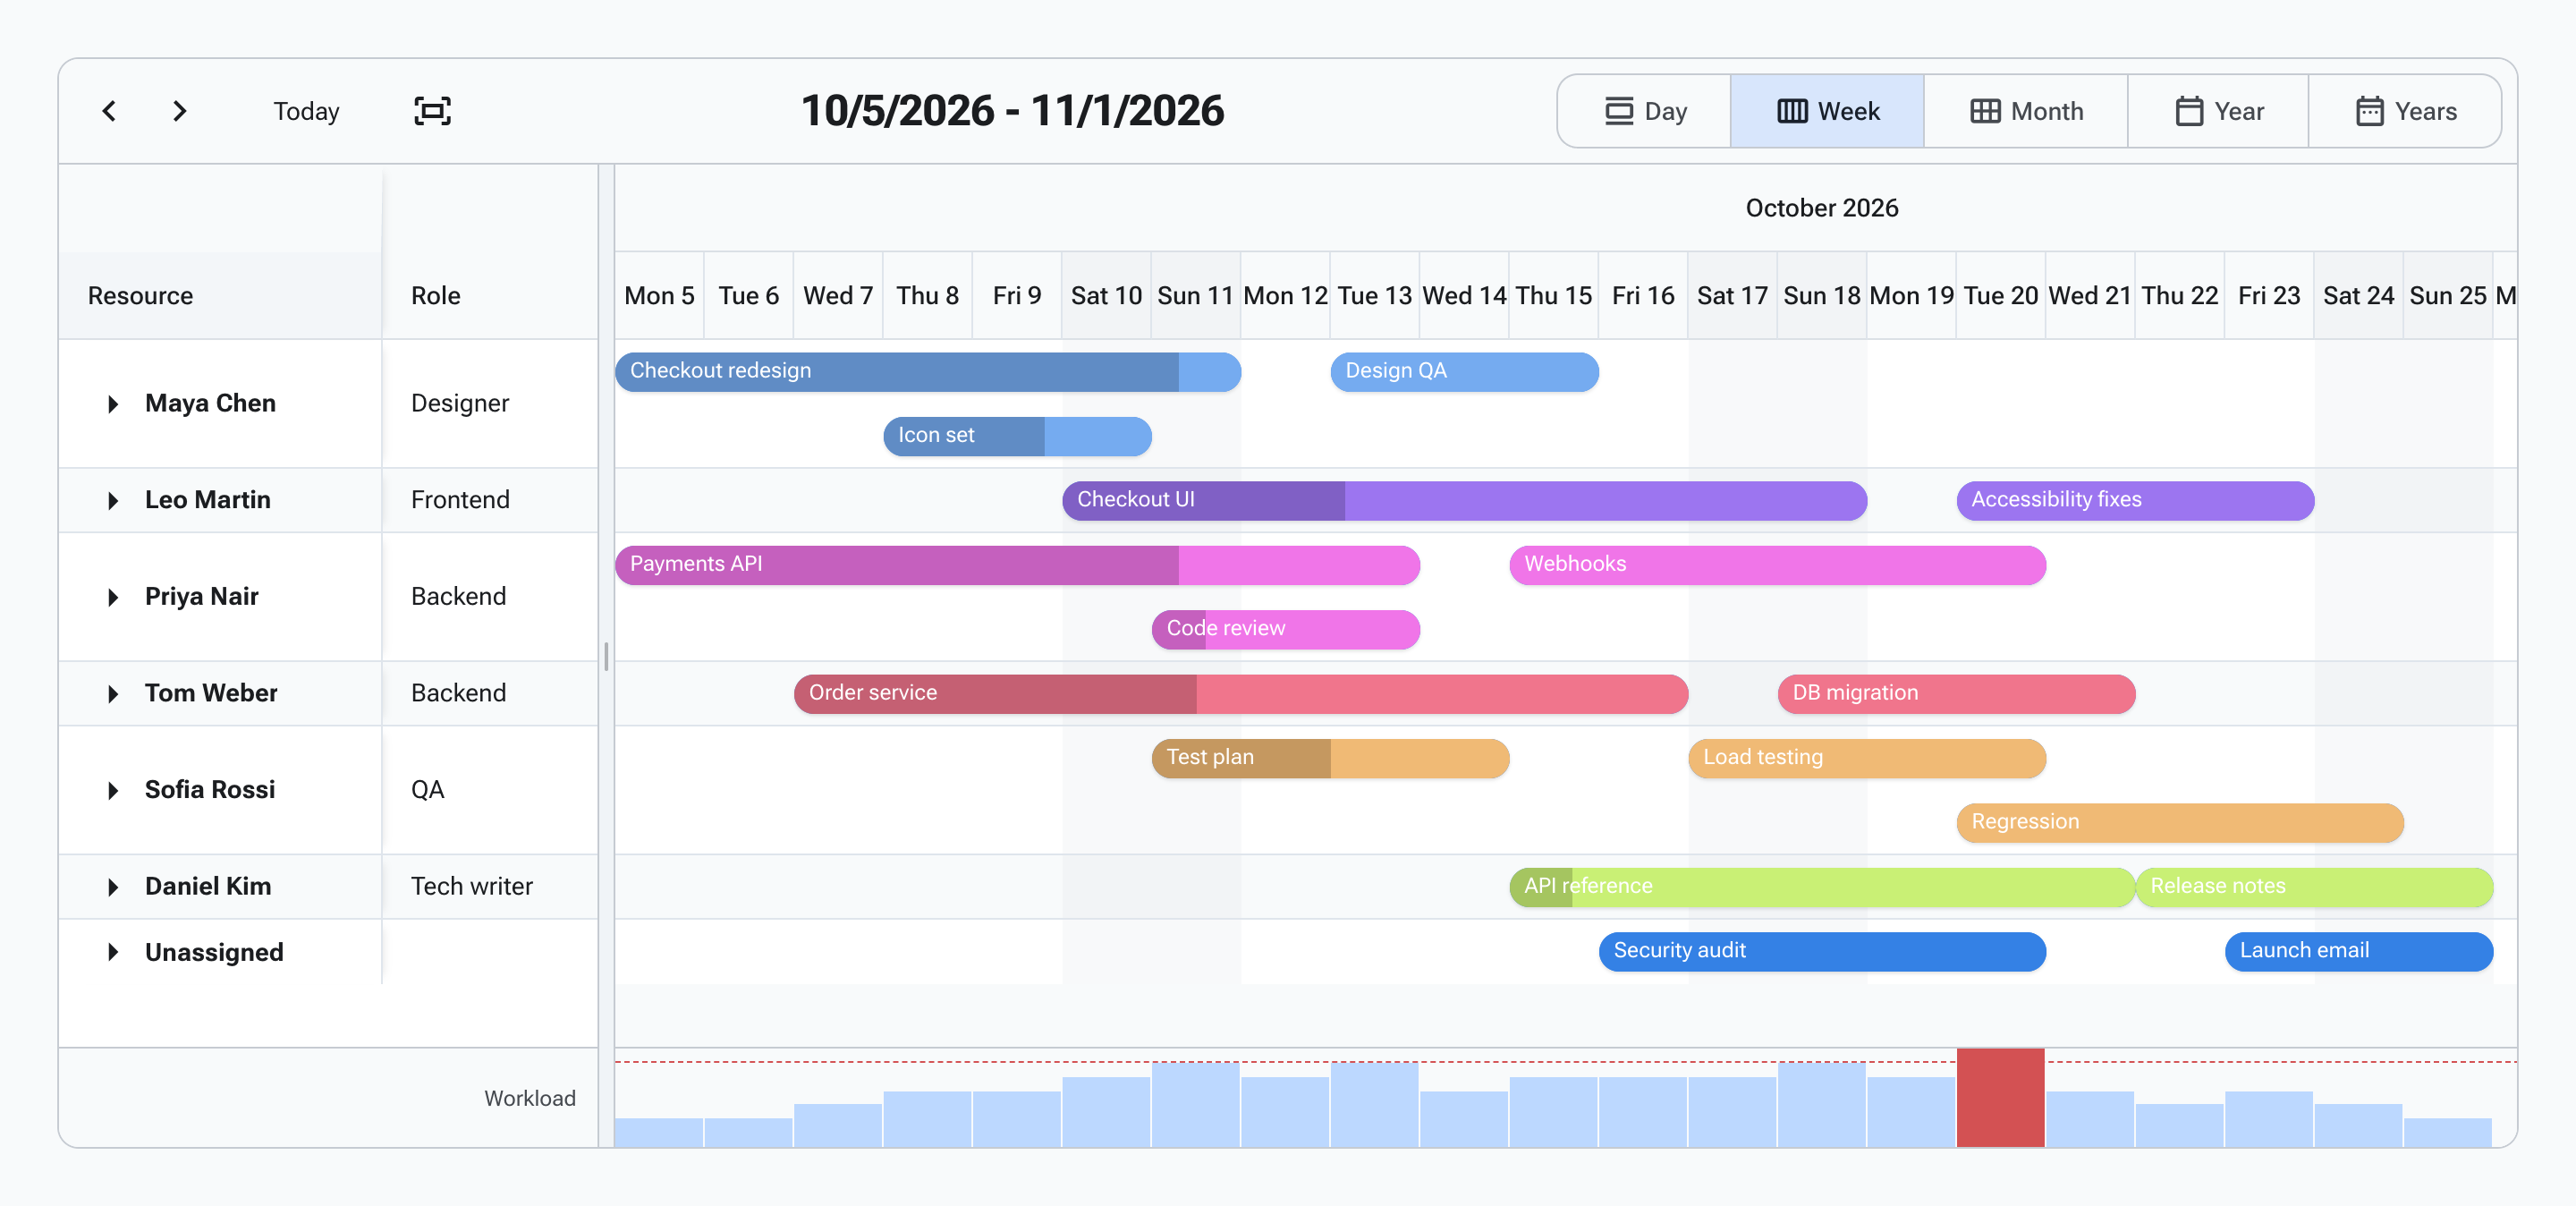2576x1206 pixels.
Task: Select the Webhooks task
Action: coord(1777,565)
